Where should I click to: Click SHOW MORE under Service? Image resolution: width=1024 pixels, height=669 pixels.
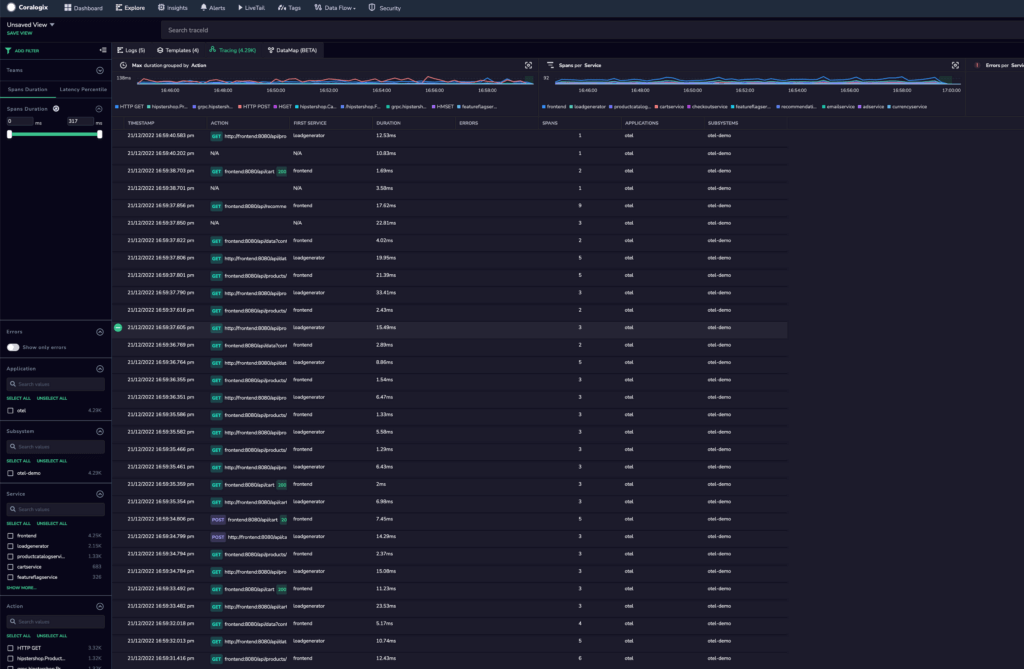(x=22, y=588)
